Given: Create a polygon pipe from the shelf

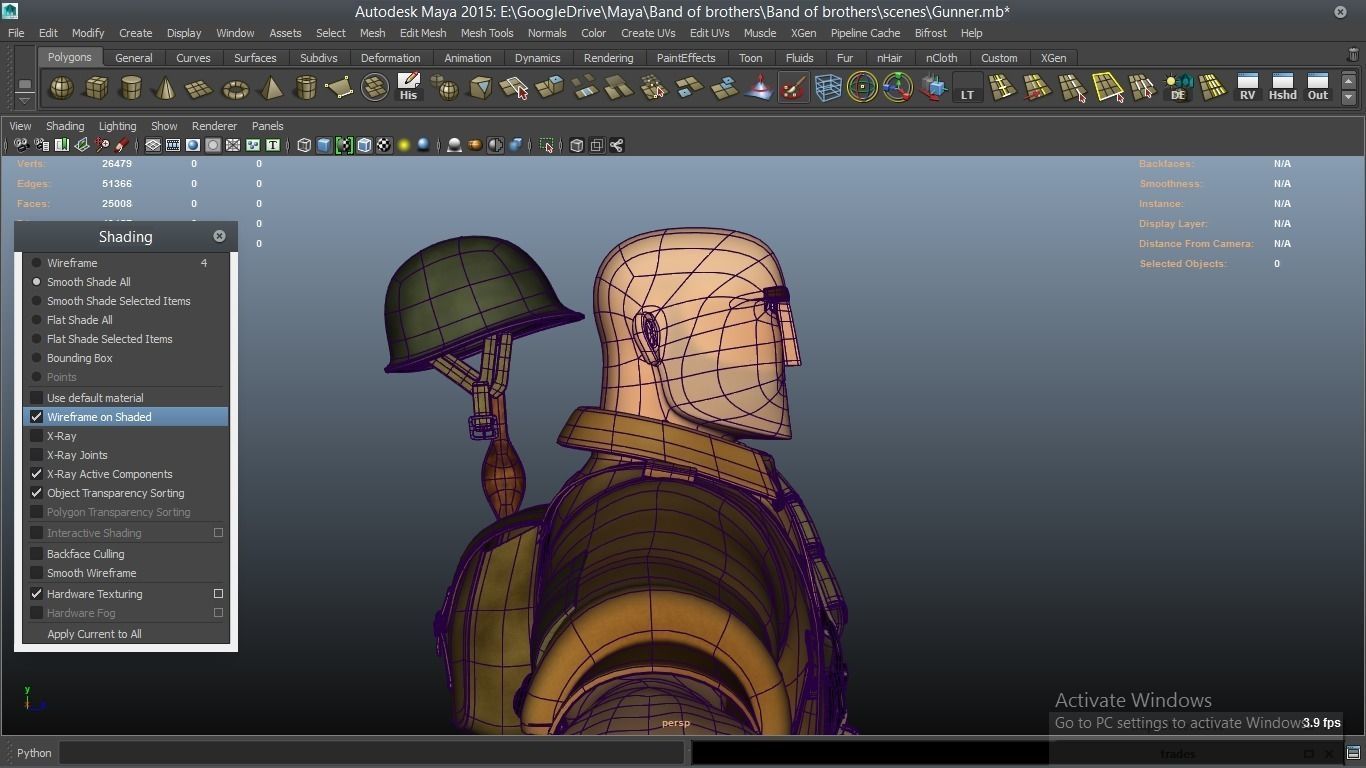Looking at the screenshot, I should tap(305, 88).
